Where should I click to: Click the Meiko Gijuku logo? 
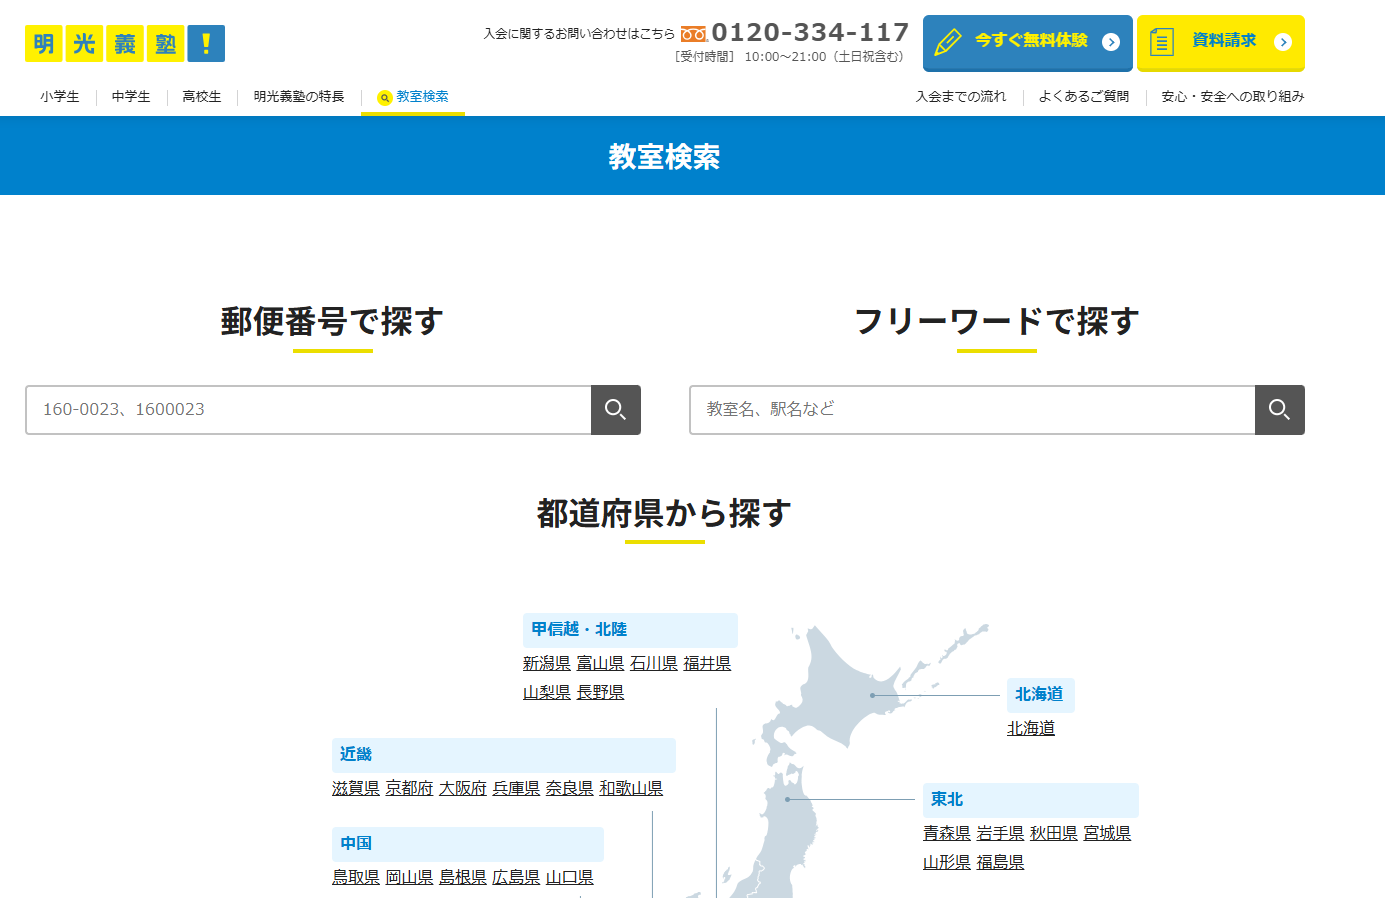[x=125, y=44]
